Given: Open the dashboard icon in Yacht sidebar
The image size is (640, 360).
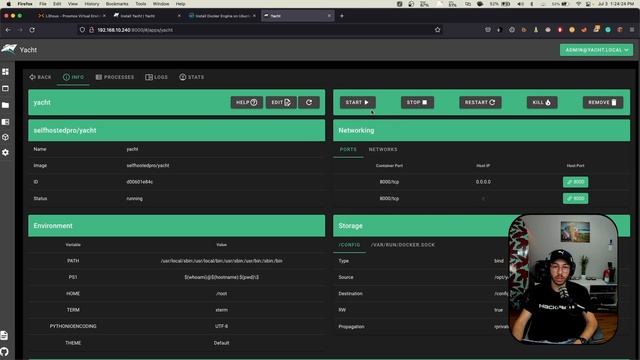Looking at the screenshot, I should 5,71.
